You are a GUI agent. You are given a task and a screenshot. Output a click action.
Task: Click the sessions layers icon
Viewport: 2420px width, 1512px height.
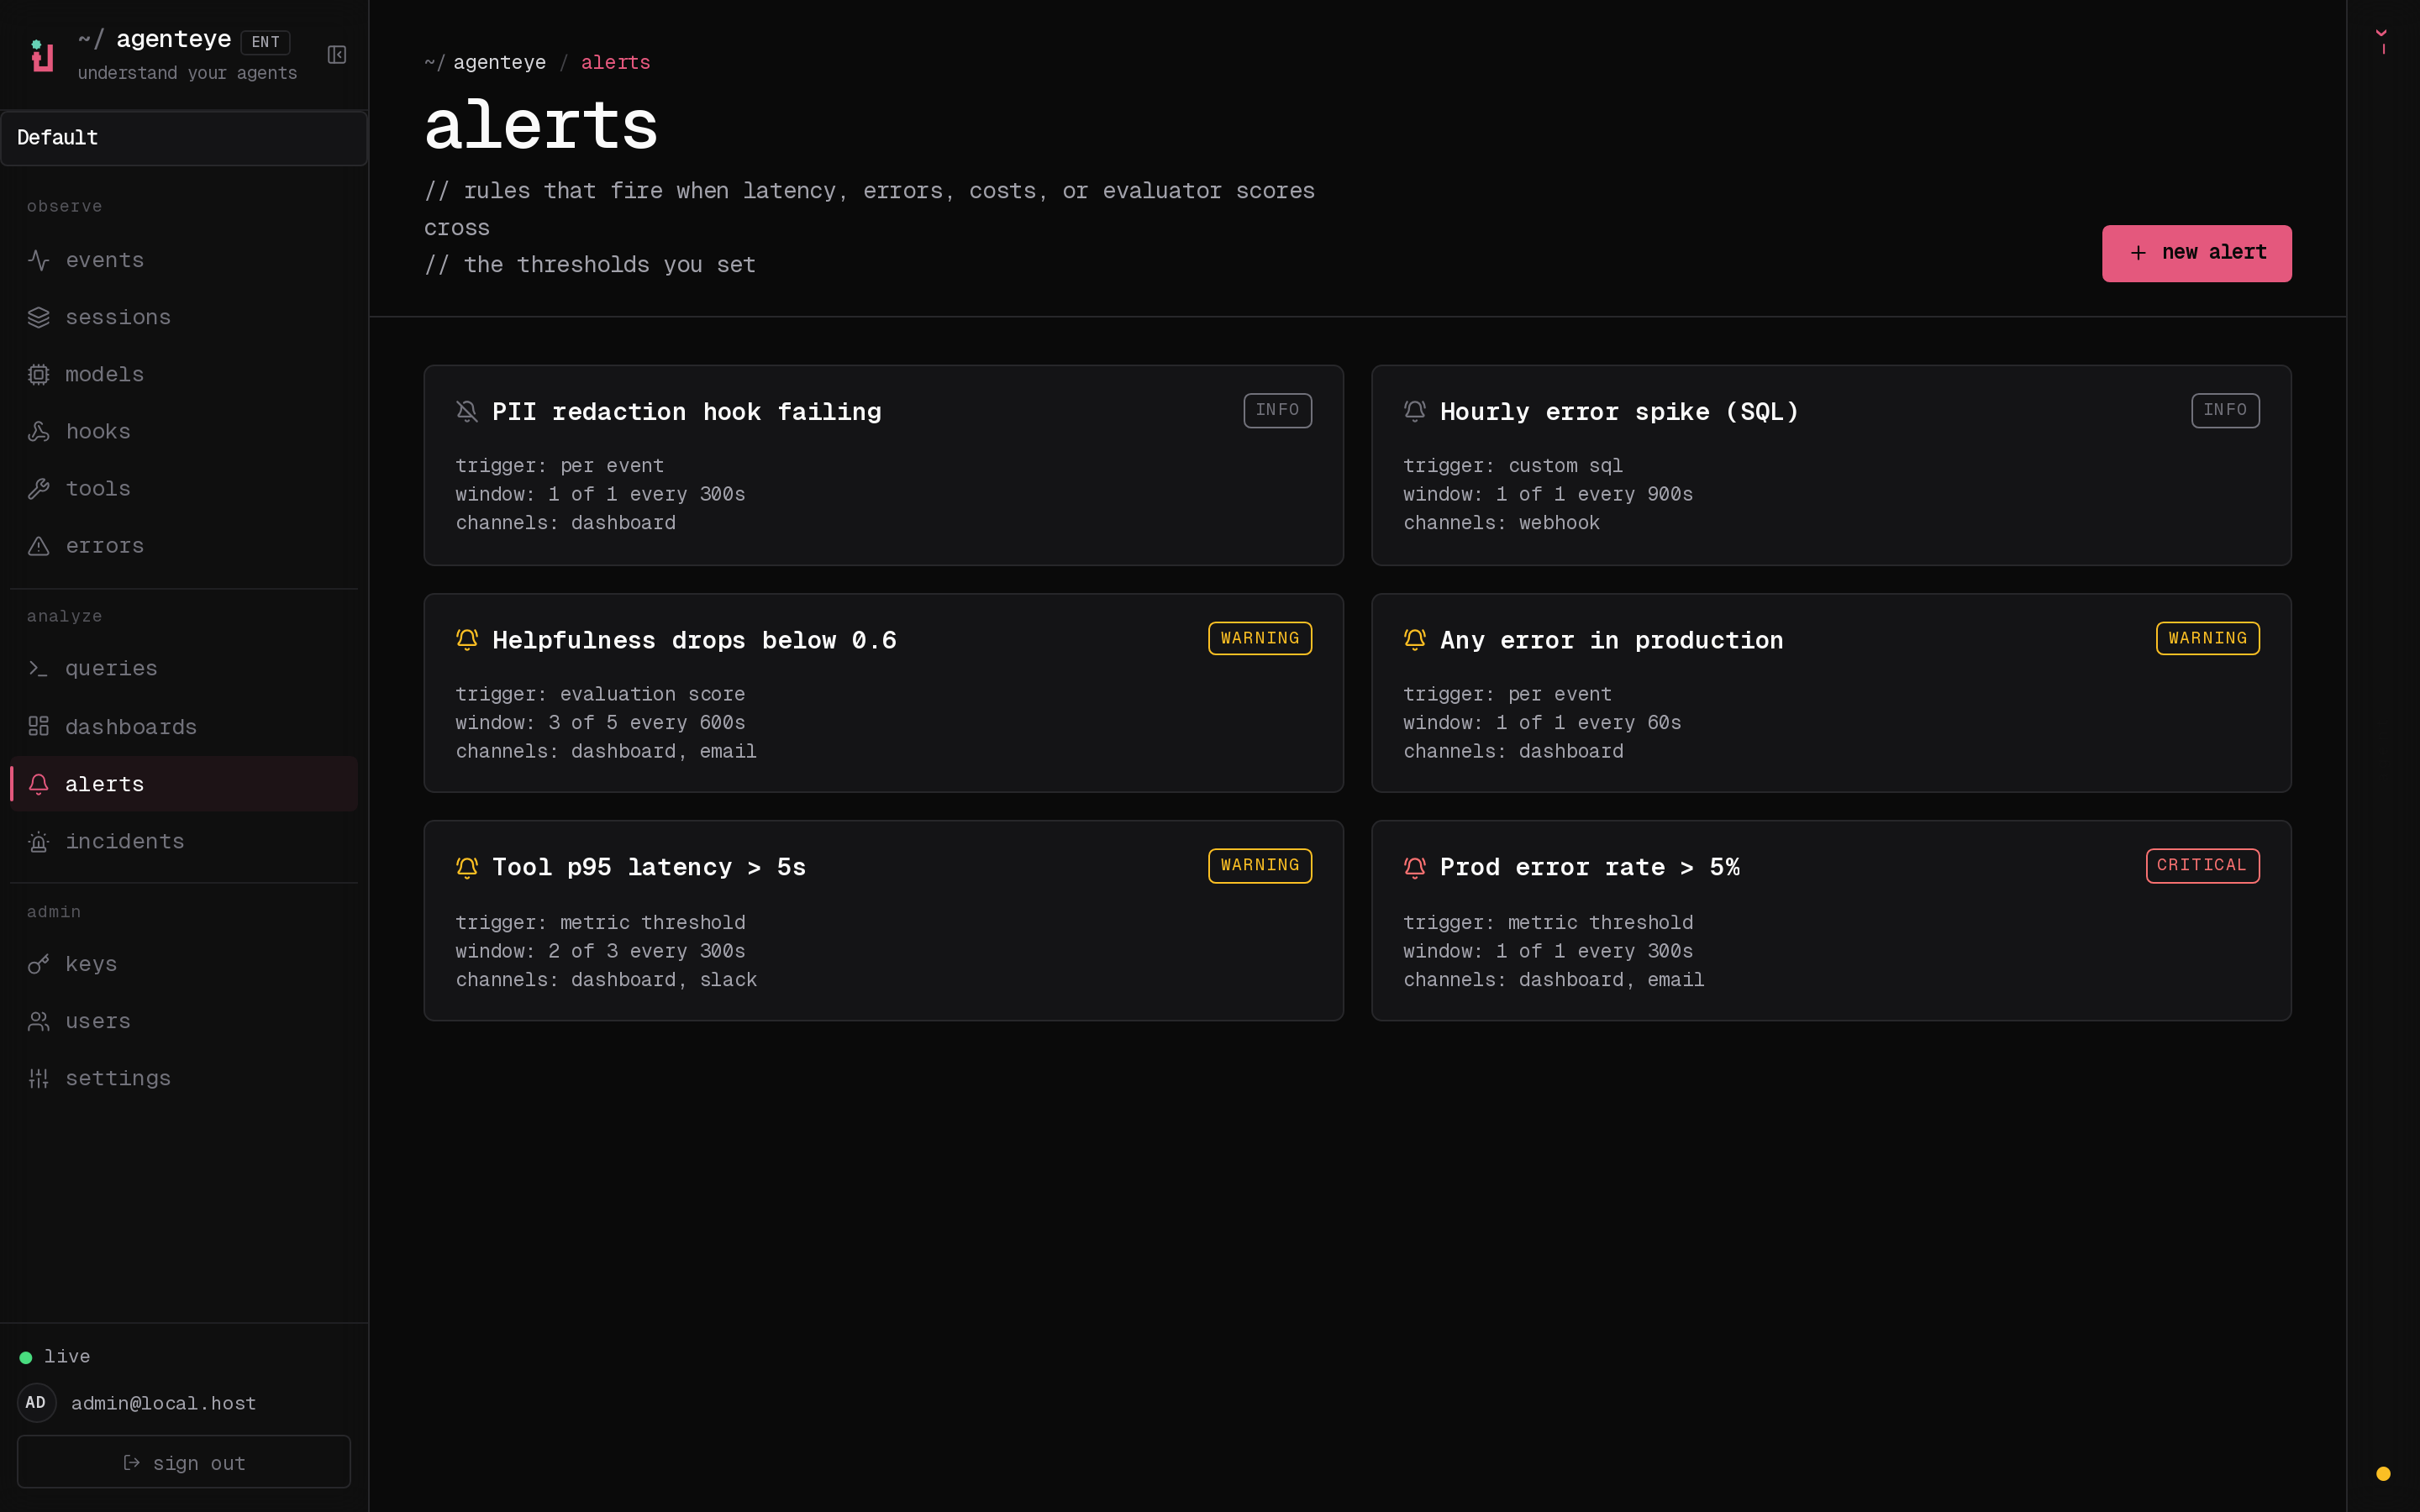click(39, 317)
